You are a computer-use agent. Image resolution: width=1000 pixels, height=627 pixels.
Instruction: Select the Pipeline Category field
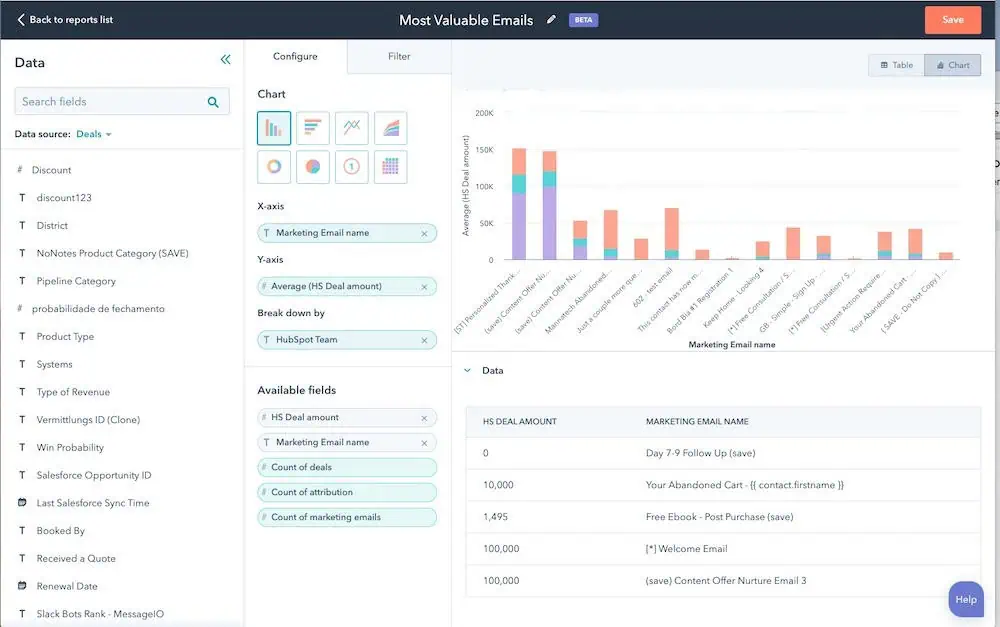[76, 281]
